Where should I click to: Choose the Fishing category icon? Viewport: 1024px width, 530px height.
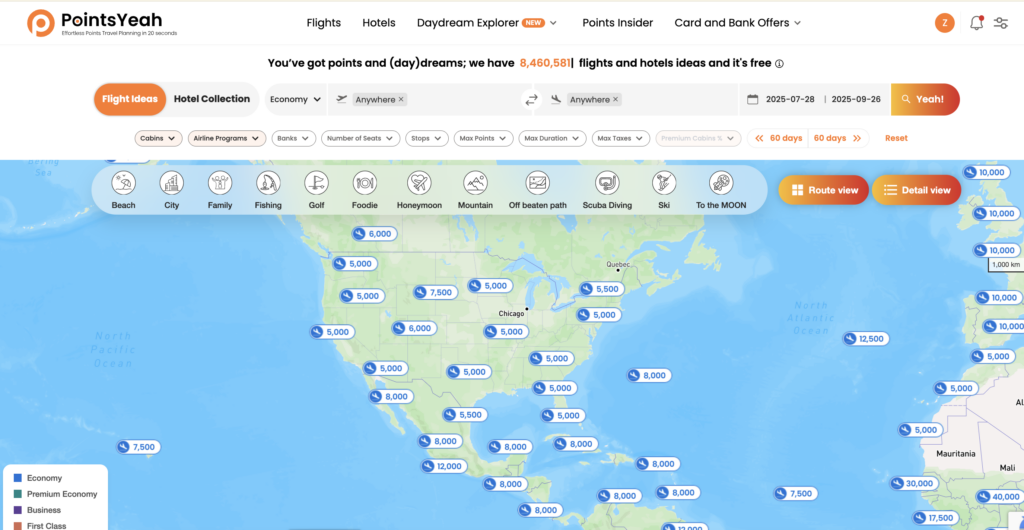click(268, 183)
